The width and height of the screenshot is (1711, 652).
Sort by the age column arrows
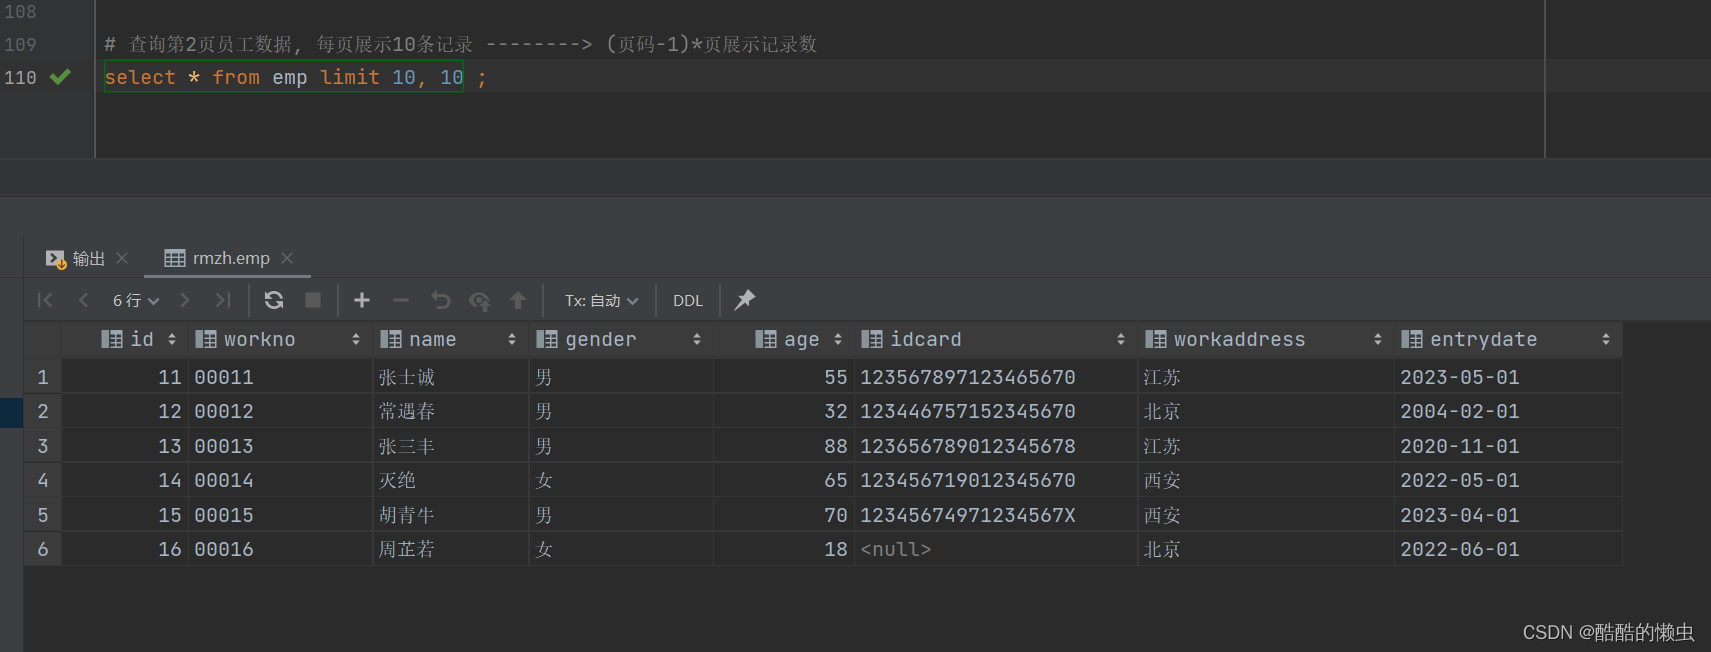point(838,339)
